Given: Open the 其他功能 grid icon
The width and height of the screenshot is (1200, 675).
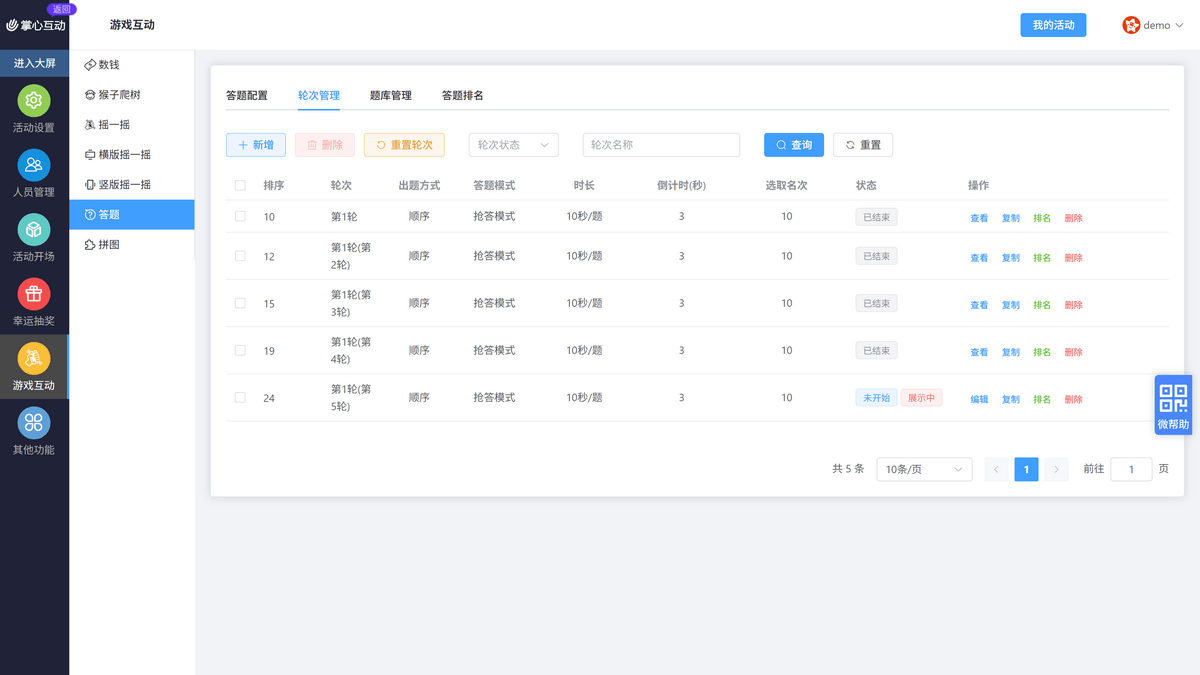Looking at the screenshot, I should pyautogui.click(x=34, y=423).
